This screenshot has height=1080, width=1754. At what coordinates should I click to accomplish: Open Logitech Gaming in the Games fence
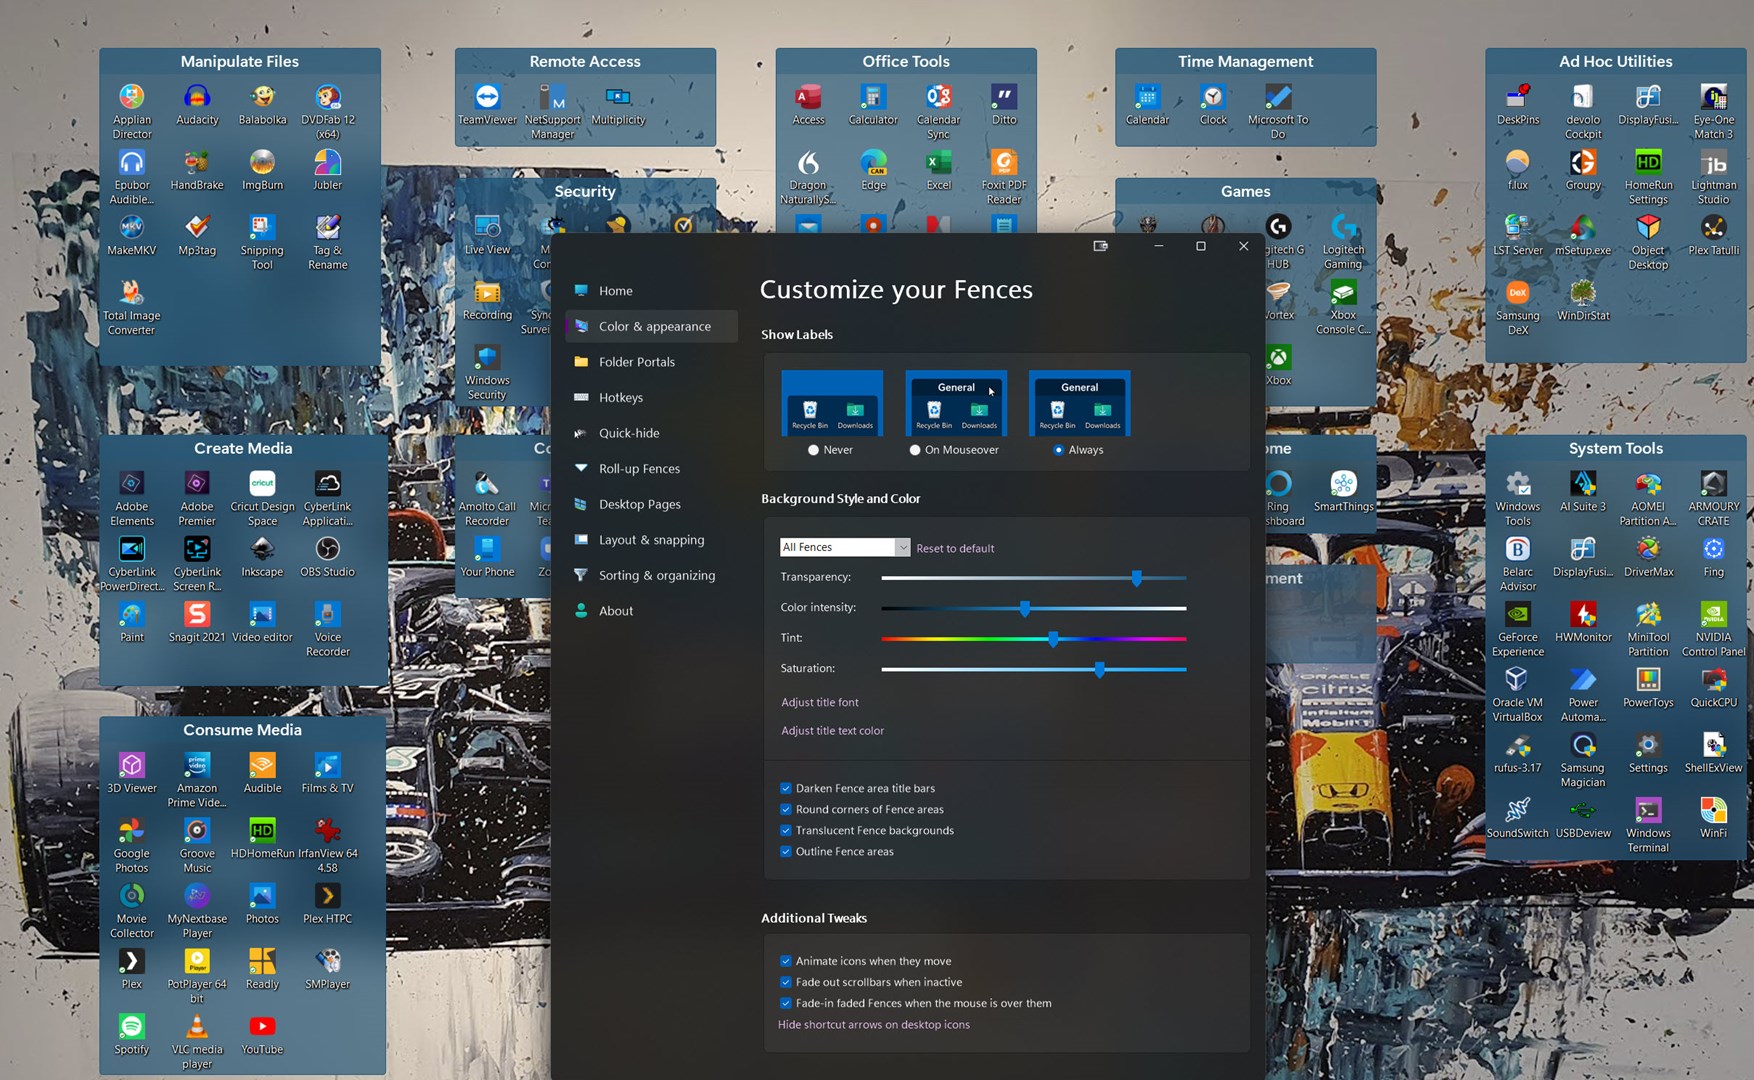1343,242
